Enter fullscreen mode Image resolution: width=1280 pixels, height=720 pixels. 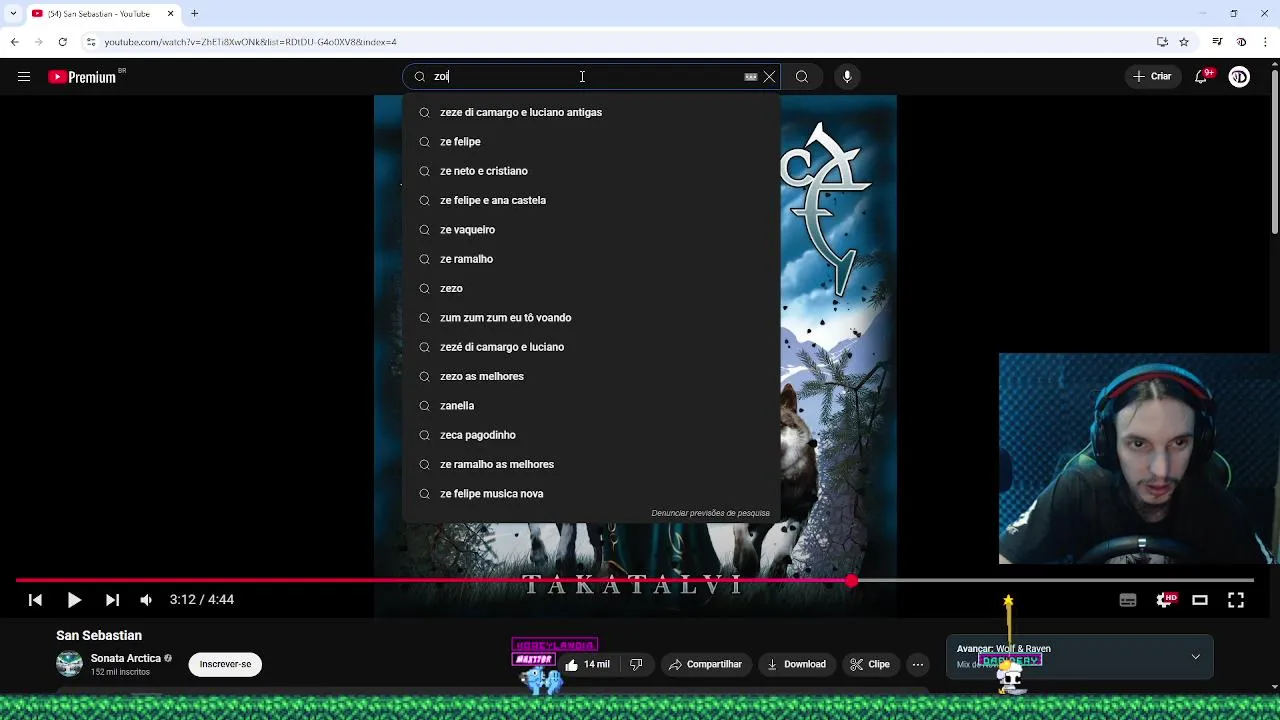pos(1236,600)
